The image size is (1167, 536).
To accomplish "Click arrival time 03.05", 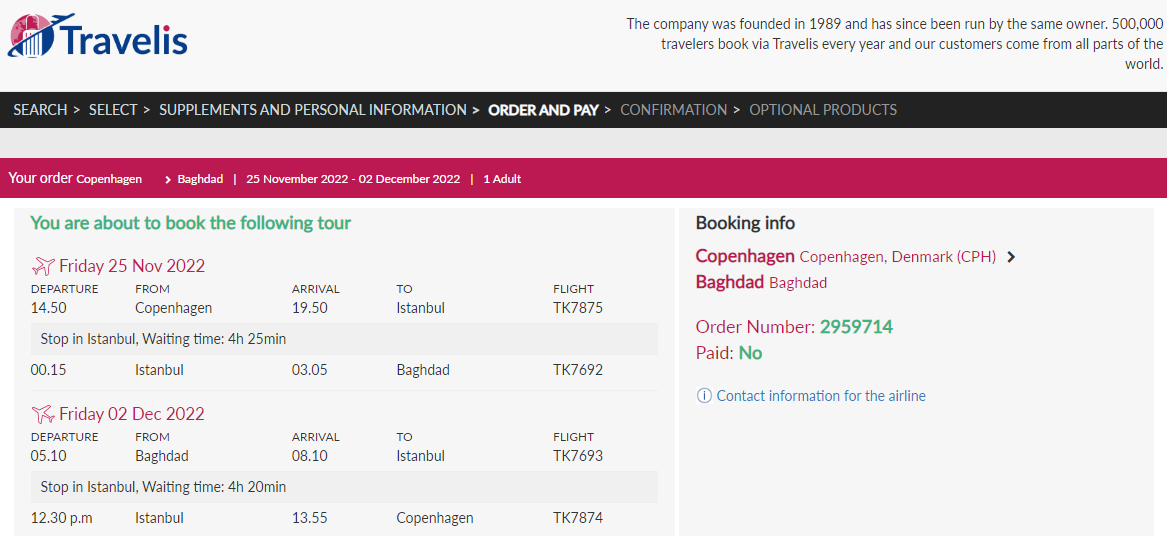I will tap(310, 370).
